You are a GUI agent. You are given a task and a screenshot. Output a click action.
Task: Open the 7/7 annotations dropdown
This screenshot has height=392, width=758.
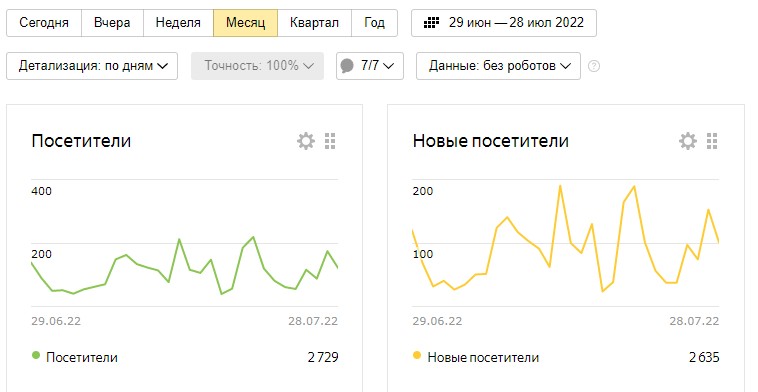370,66
